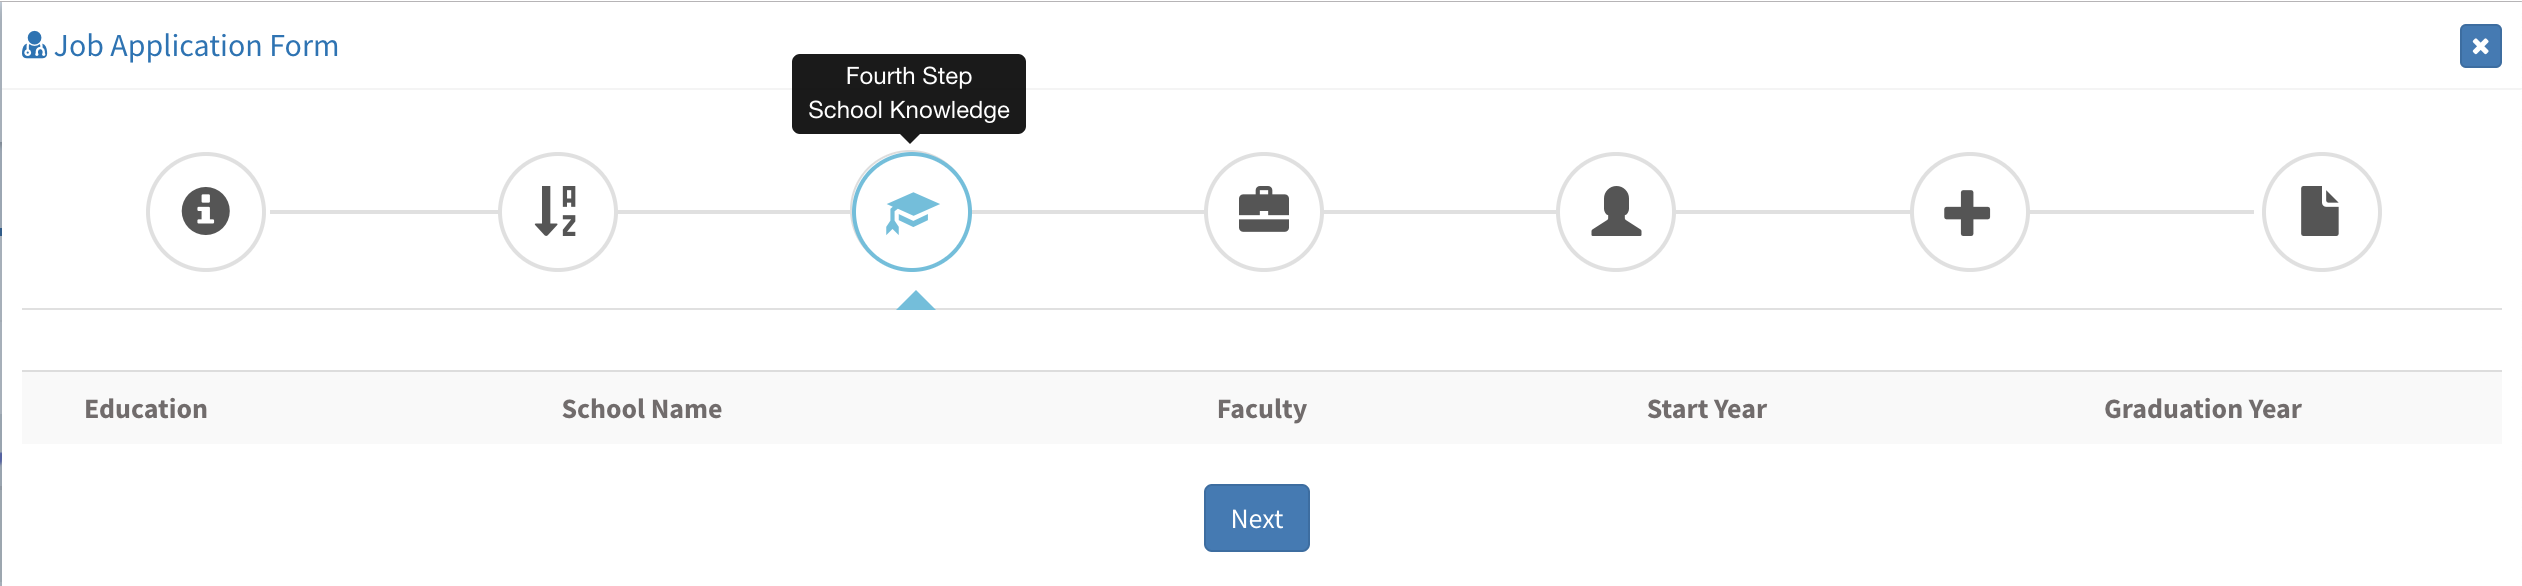Image resolution: width=2522 pixels, height=586 pixels.
Task: Go to the info step icon
Action: point(206,212)
